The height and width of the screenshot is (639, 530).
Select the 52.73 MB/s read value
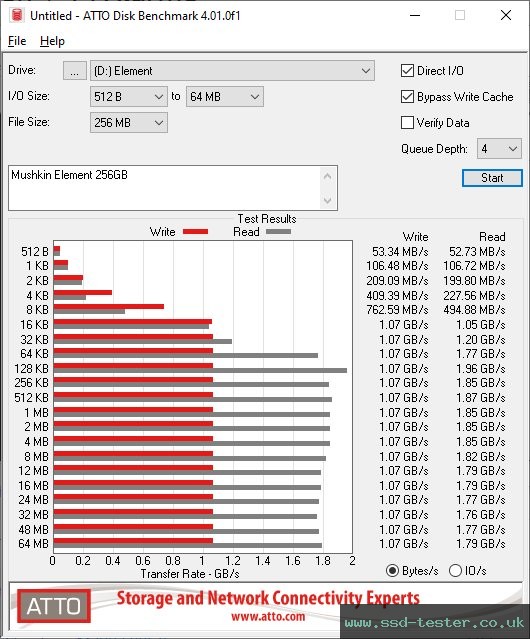click(477, 252)
